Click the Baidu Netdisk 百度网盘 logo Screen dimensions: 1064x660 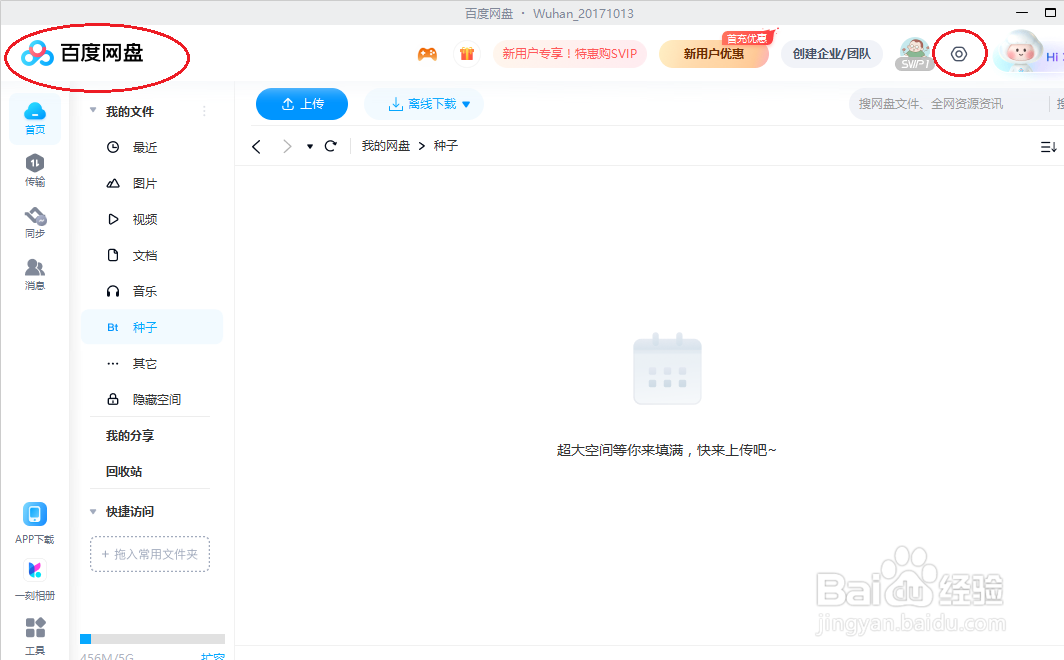coord(82,53)
